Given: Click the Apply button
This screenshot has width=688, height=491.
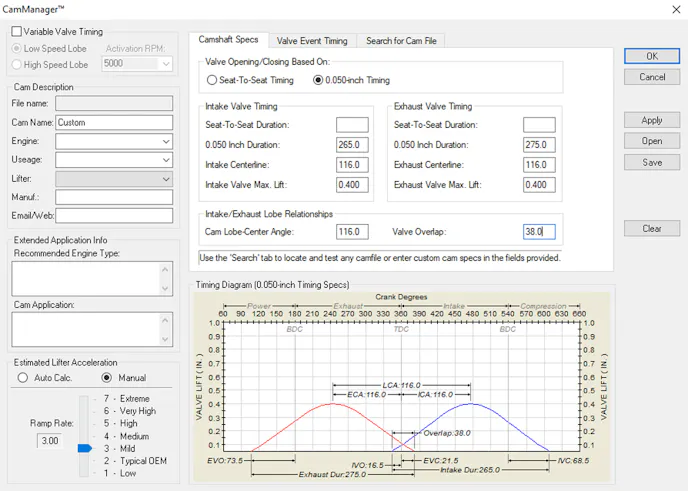Looking at the screenshot, I should 652,120.
